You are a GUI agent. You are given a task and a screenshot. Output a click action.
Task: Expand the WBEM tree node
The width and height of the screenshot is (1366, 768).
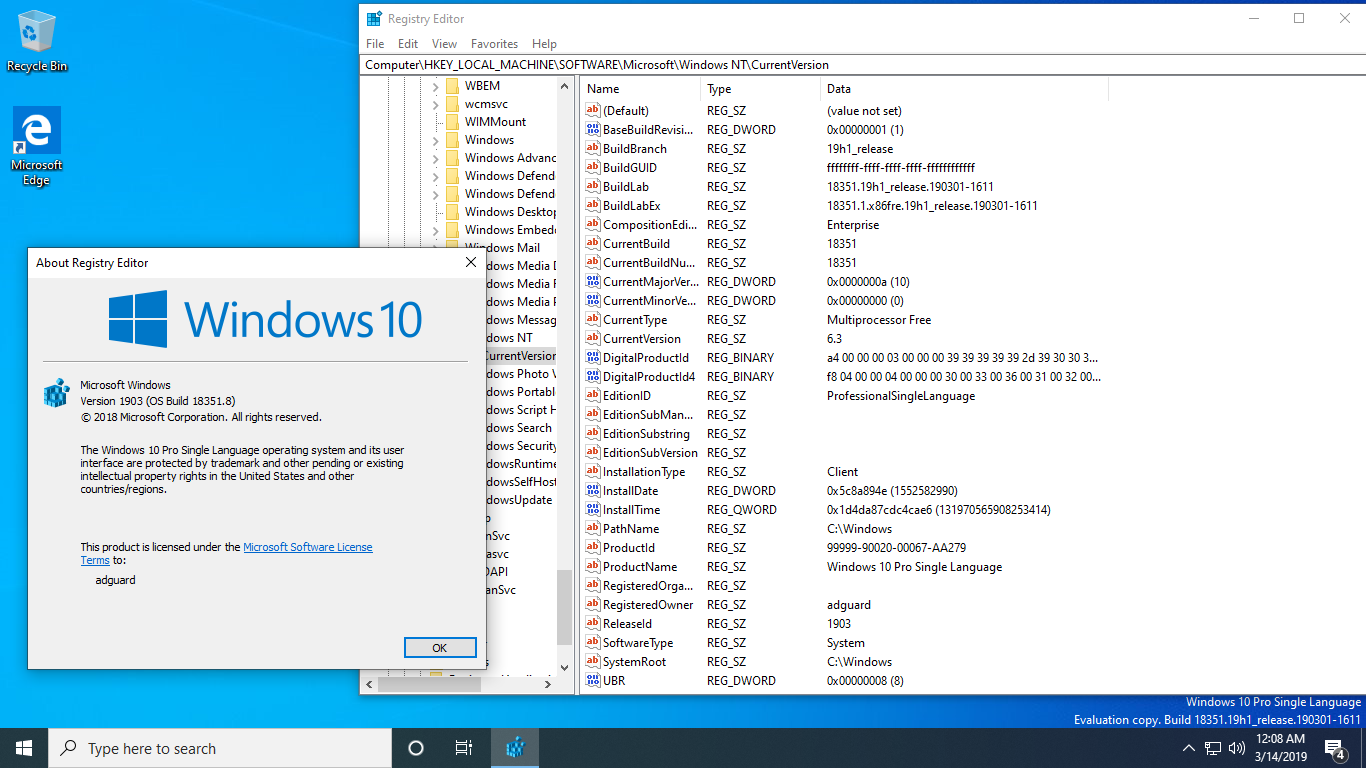[x=435, y=86]
